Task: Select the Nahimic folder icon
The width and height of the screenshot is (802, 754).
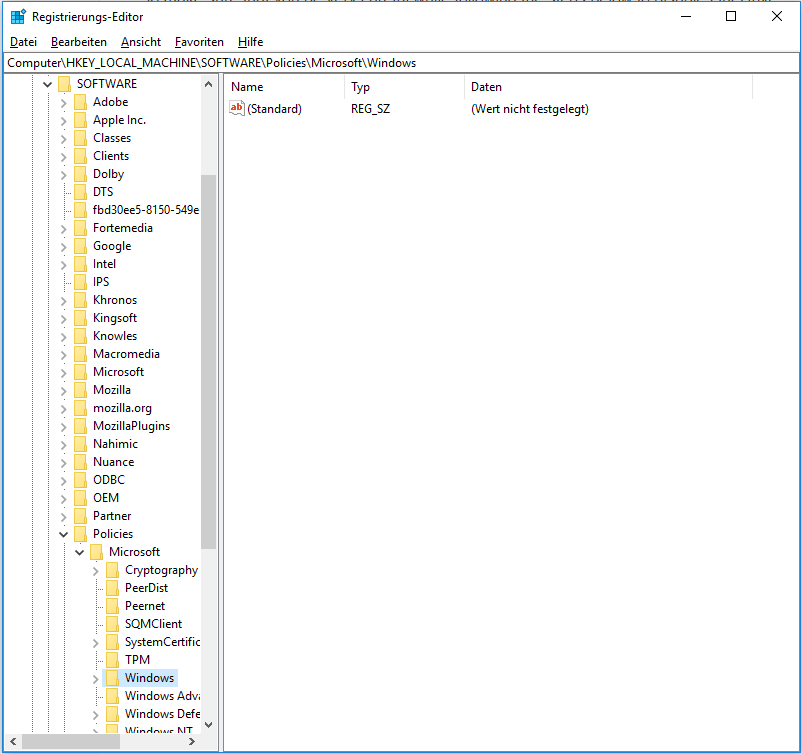Action: (80, 444)
